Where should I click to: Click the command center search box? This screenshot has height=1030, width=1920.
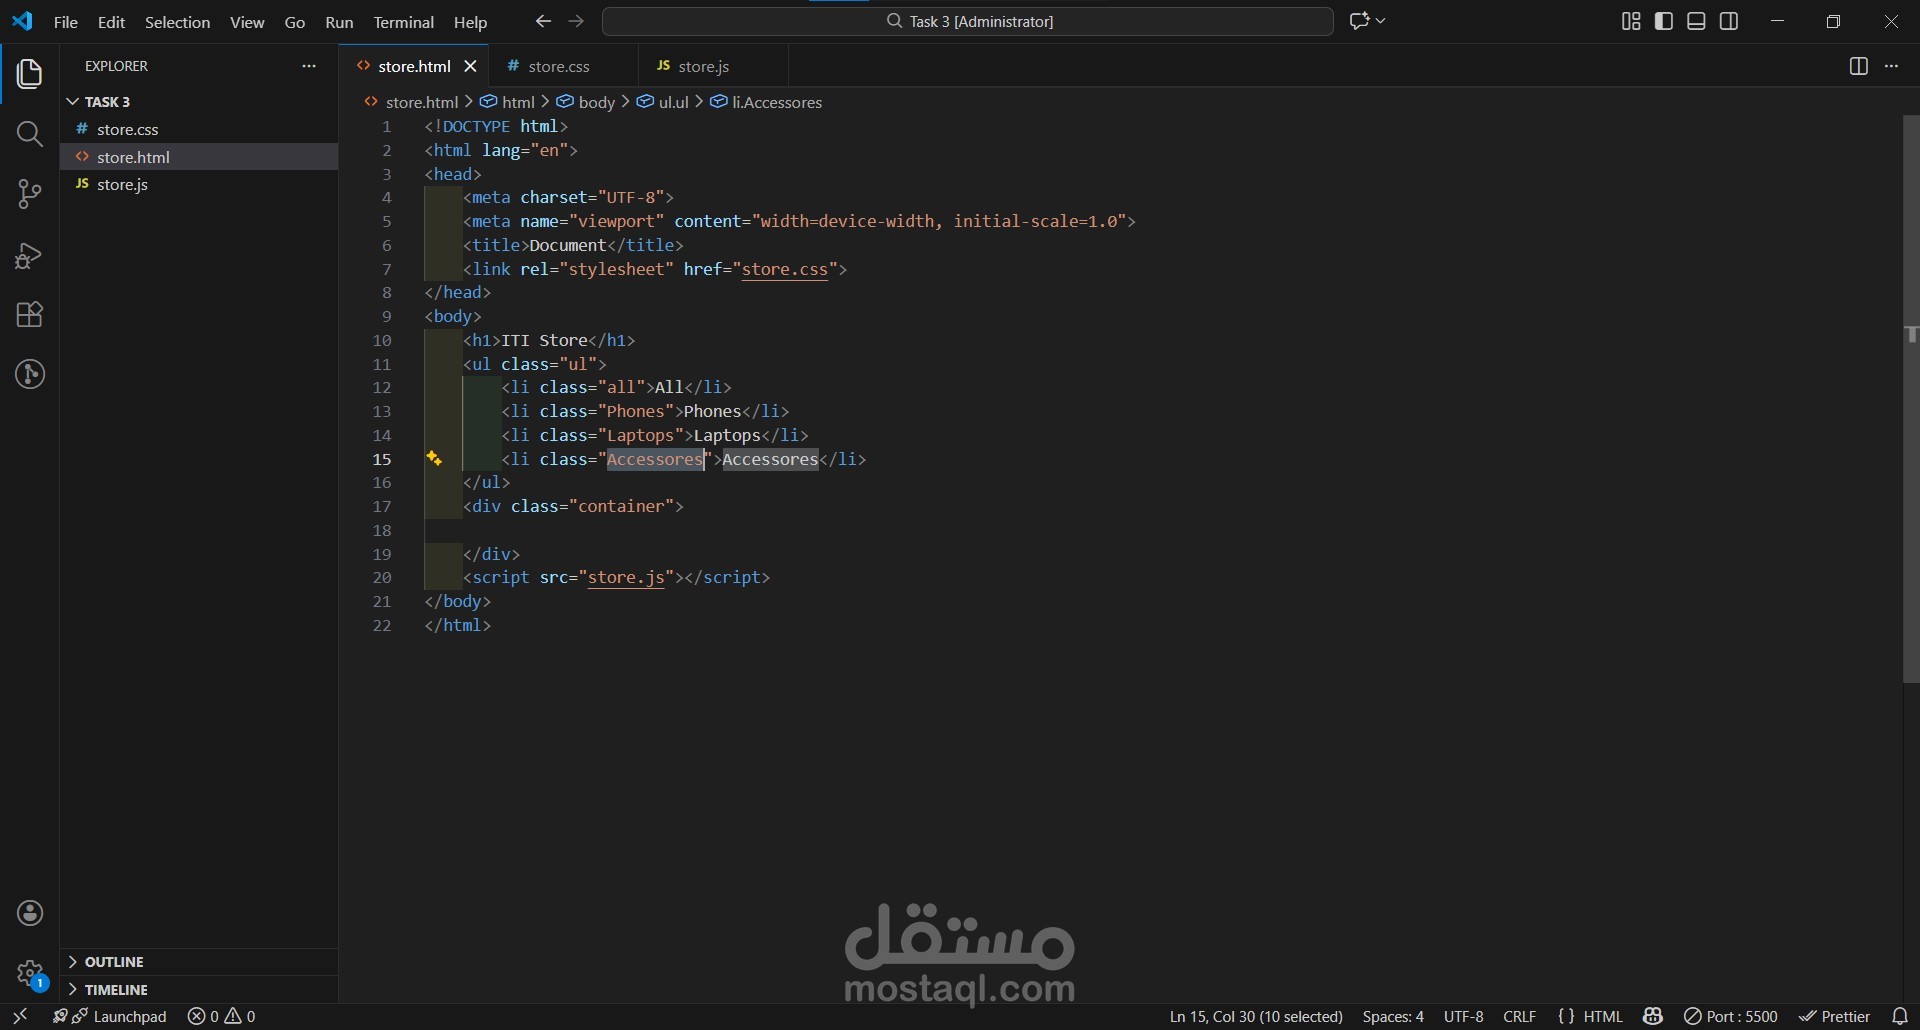[x=968, y=21]
